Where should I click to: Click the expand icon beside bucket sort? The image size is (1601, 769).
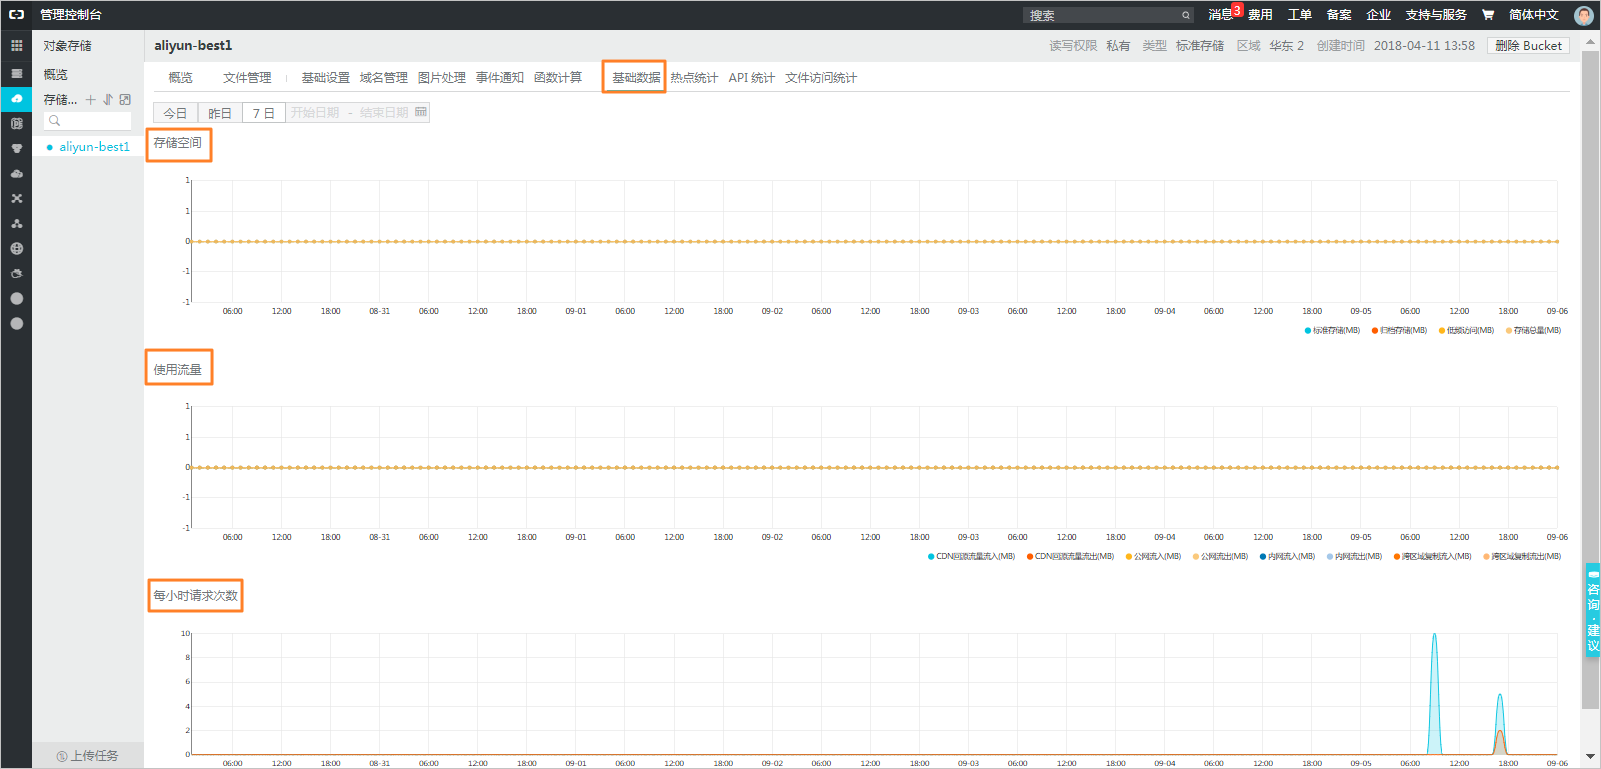point(125,99)
